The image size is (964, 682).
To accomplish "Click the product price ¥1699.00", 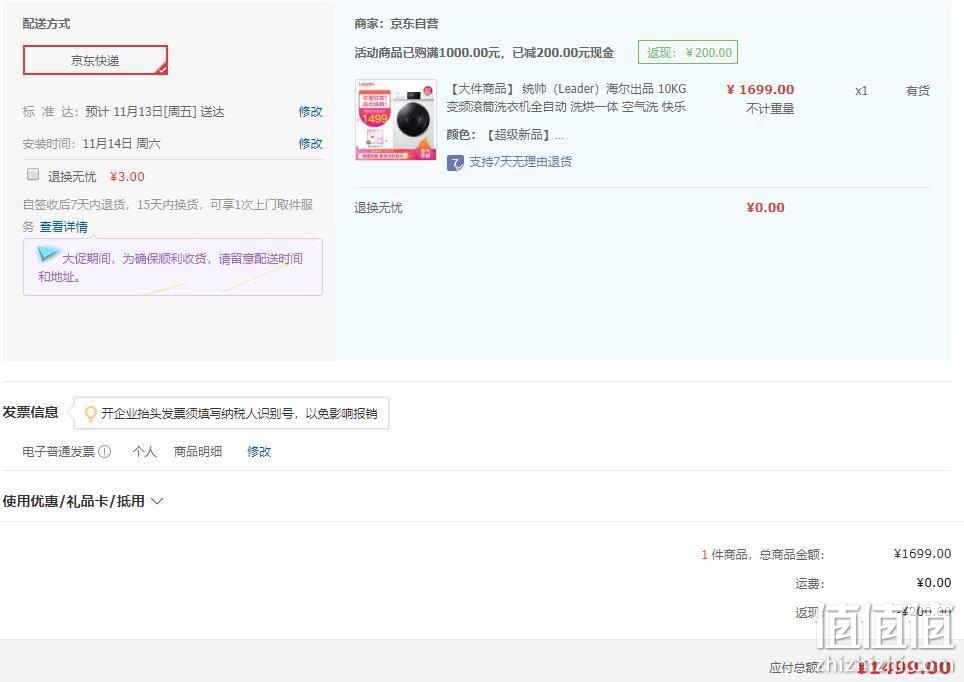I will [761, 90].
